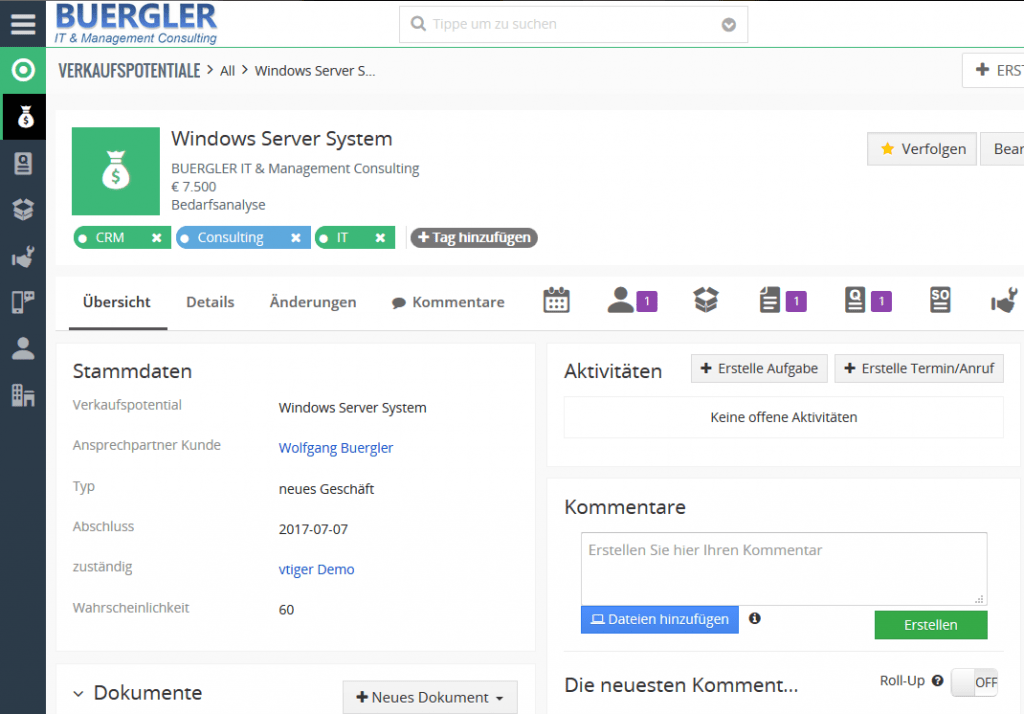Open the building organizations sidebar icon
This screenshot has width=1024, height=714.
click(23, 395)
